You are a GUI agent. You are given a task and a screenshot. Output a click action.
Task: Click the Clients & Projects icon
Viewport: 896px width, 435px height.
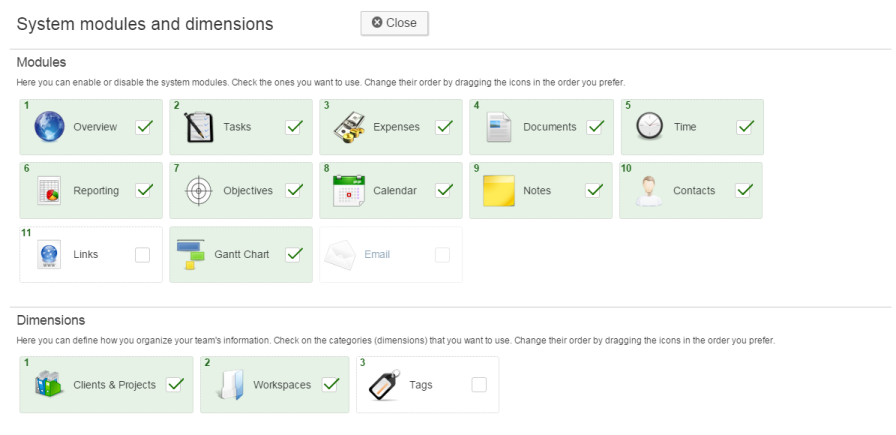click(49, 385)
